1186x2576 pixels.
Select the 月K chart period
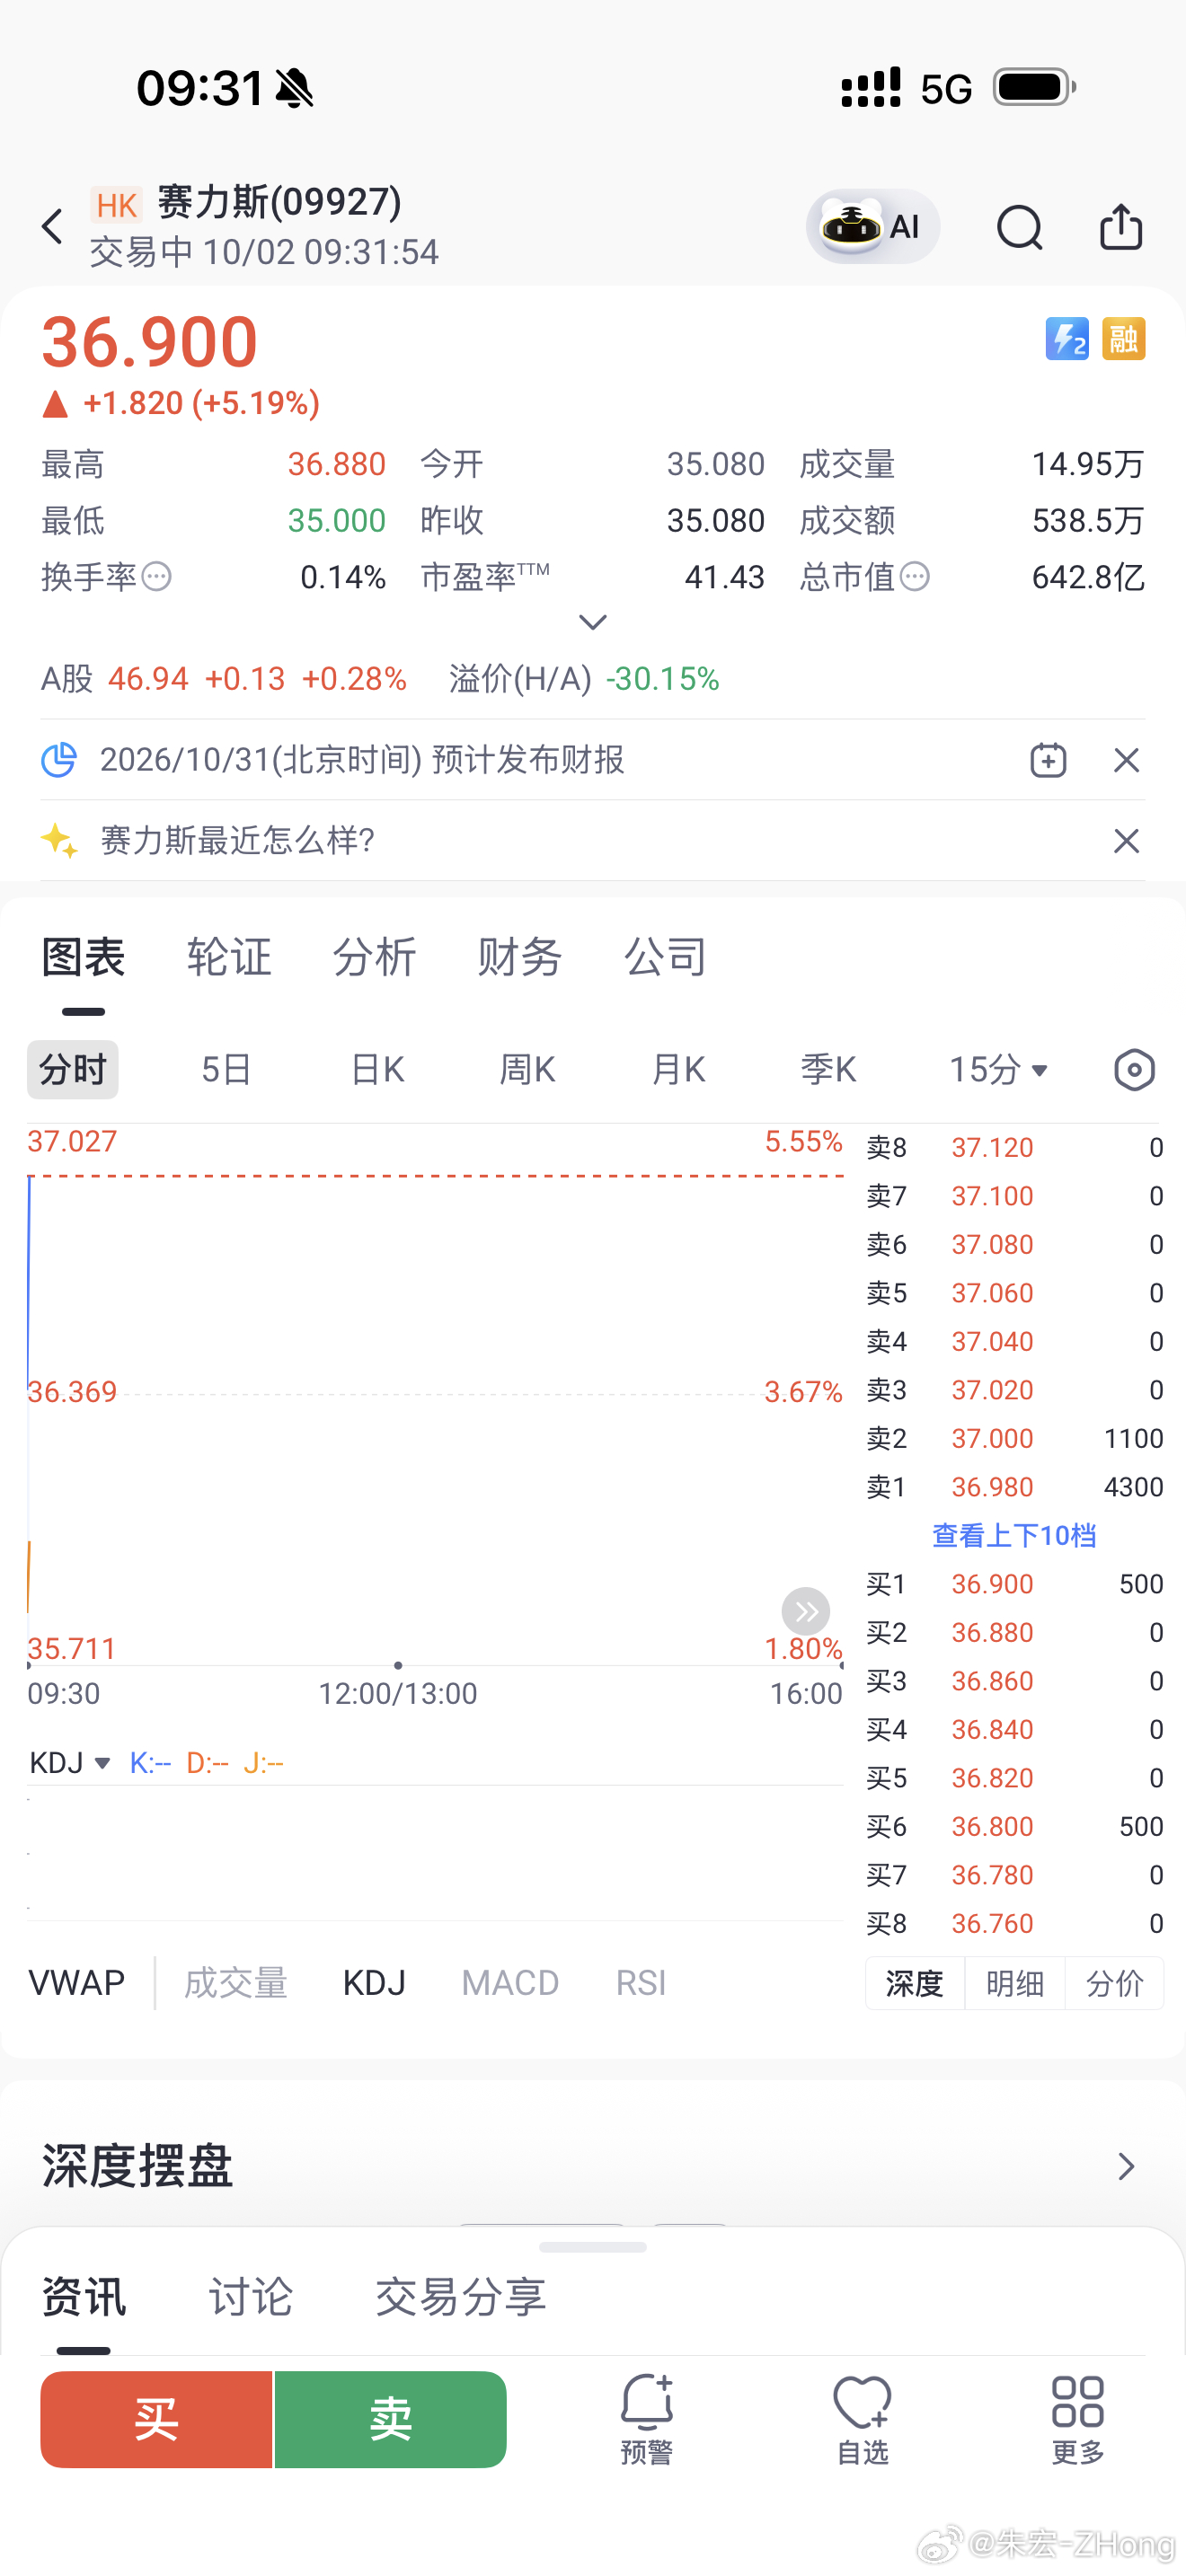click(x=678, y=1070)
